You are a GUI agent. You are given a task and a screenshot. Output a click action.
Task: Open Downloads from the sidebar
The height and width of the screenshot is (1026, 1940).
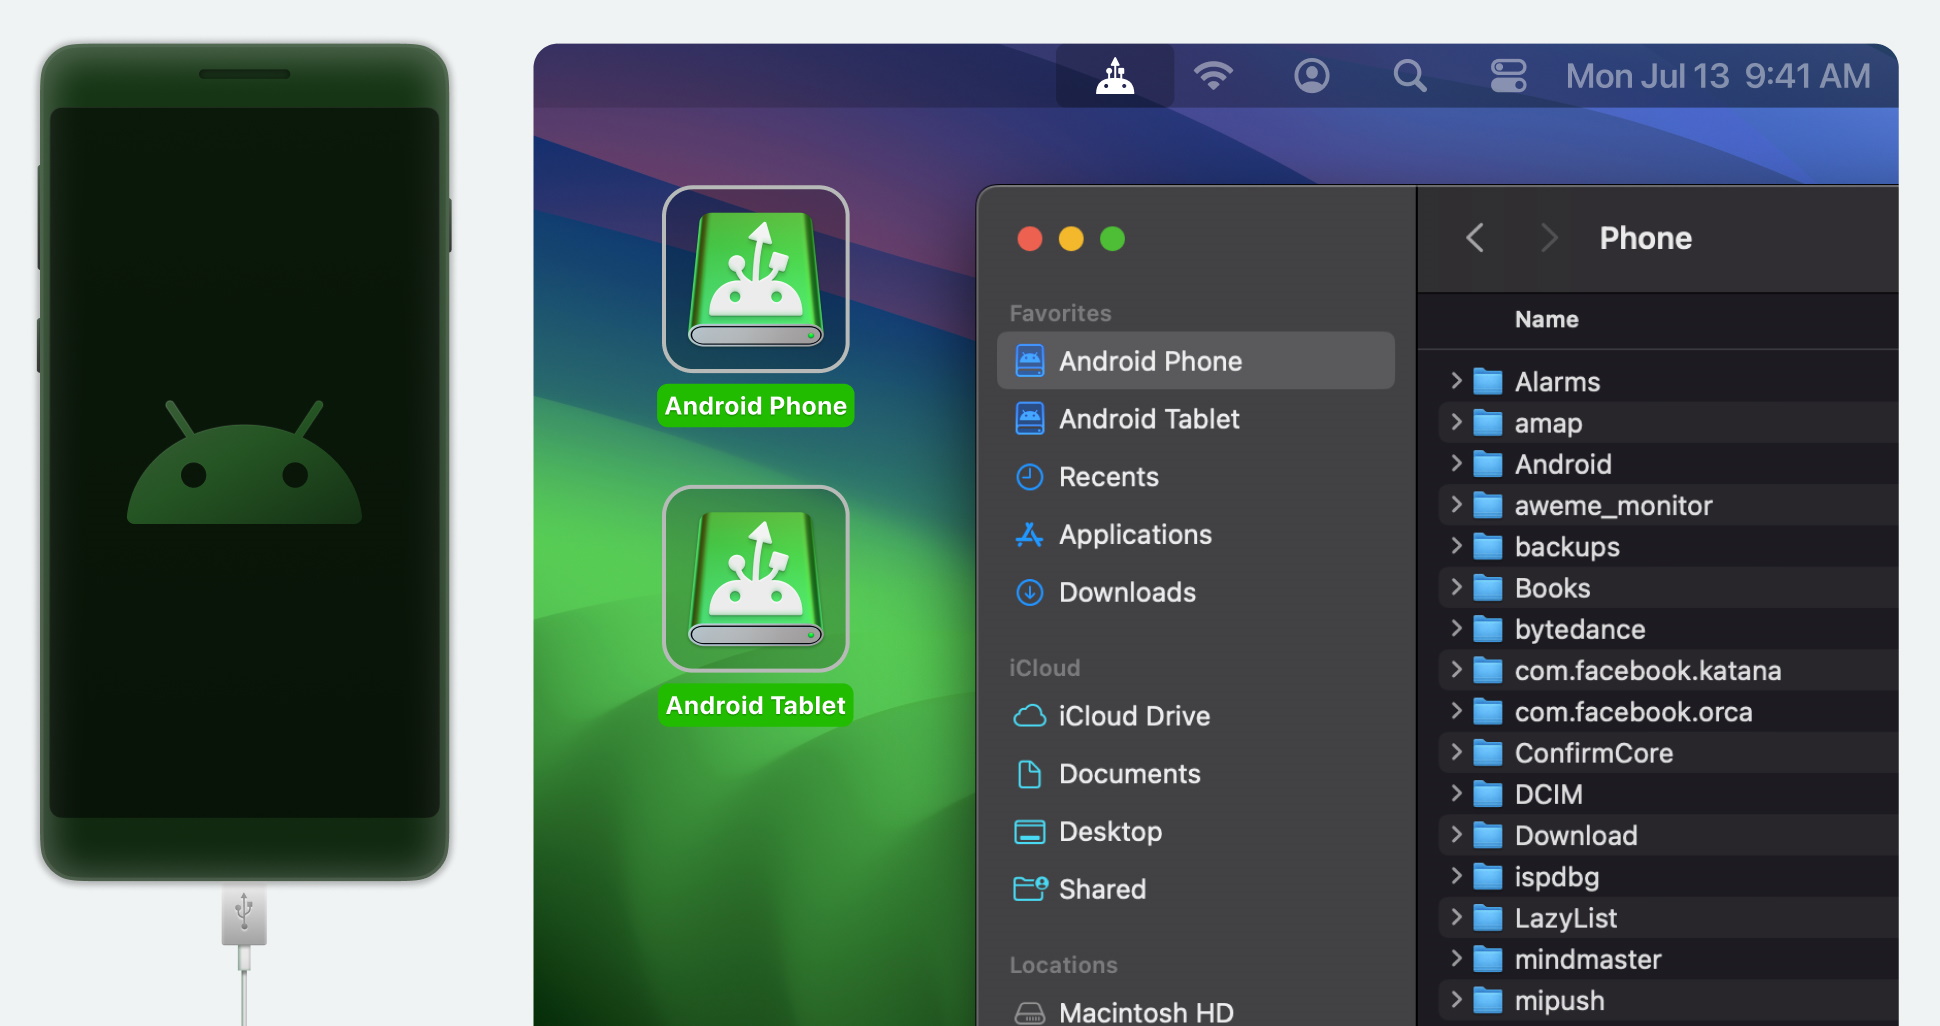[x=1126, y=593]
